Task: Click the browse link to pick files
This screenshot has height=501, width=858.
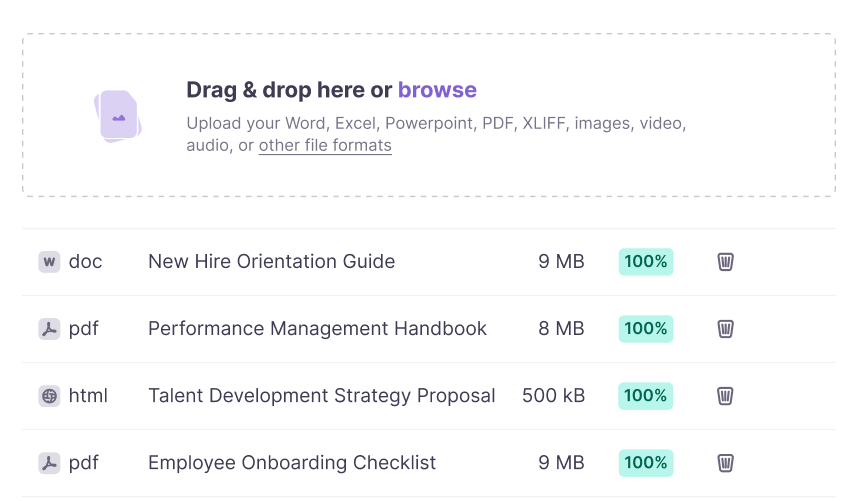Action: 437,90
